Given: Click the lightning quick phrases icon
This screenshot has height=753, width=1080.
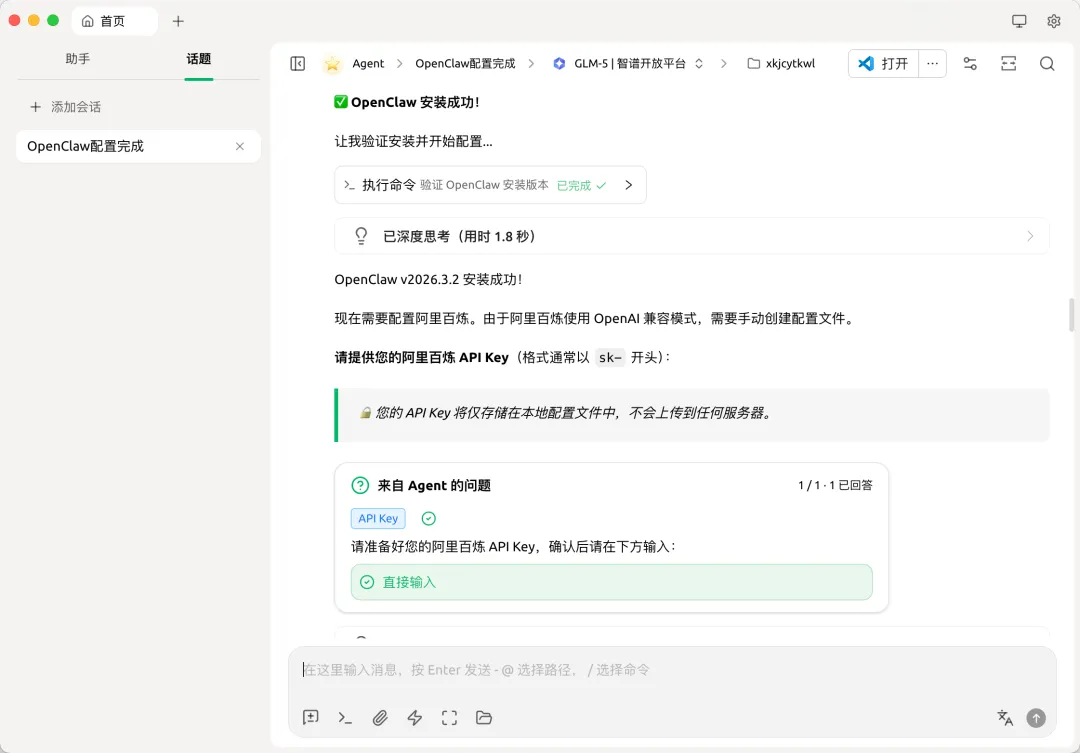Looking at the screenshot, I should (415, 718).
